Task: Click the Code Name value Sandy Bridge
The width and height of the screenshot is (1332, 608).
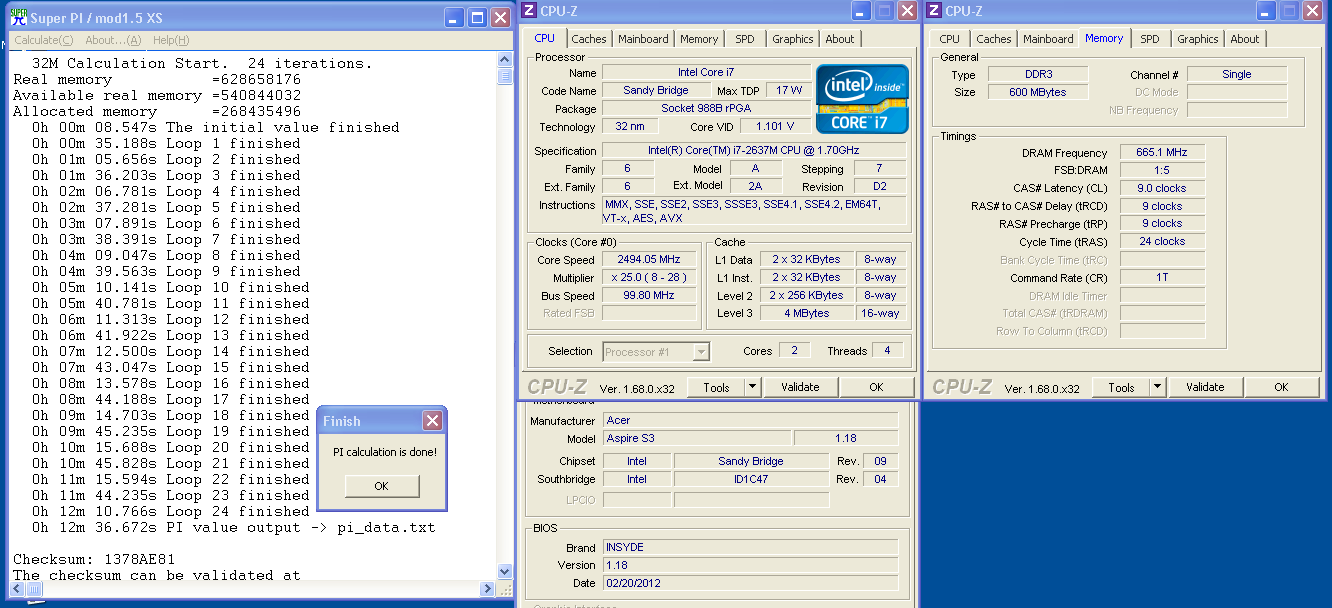Action: point(655,91)
